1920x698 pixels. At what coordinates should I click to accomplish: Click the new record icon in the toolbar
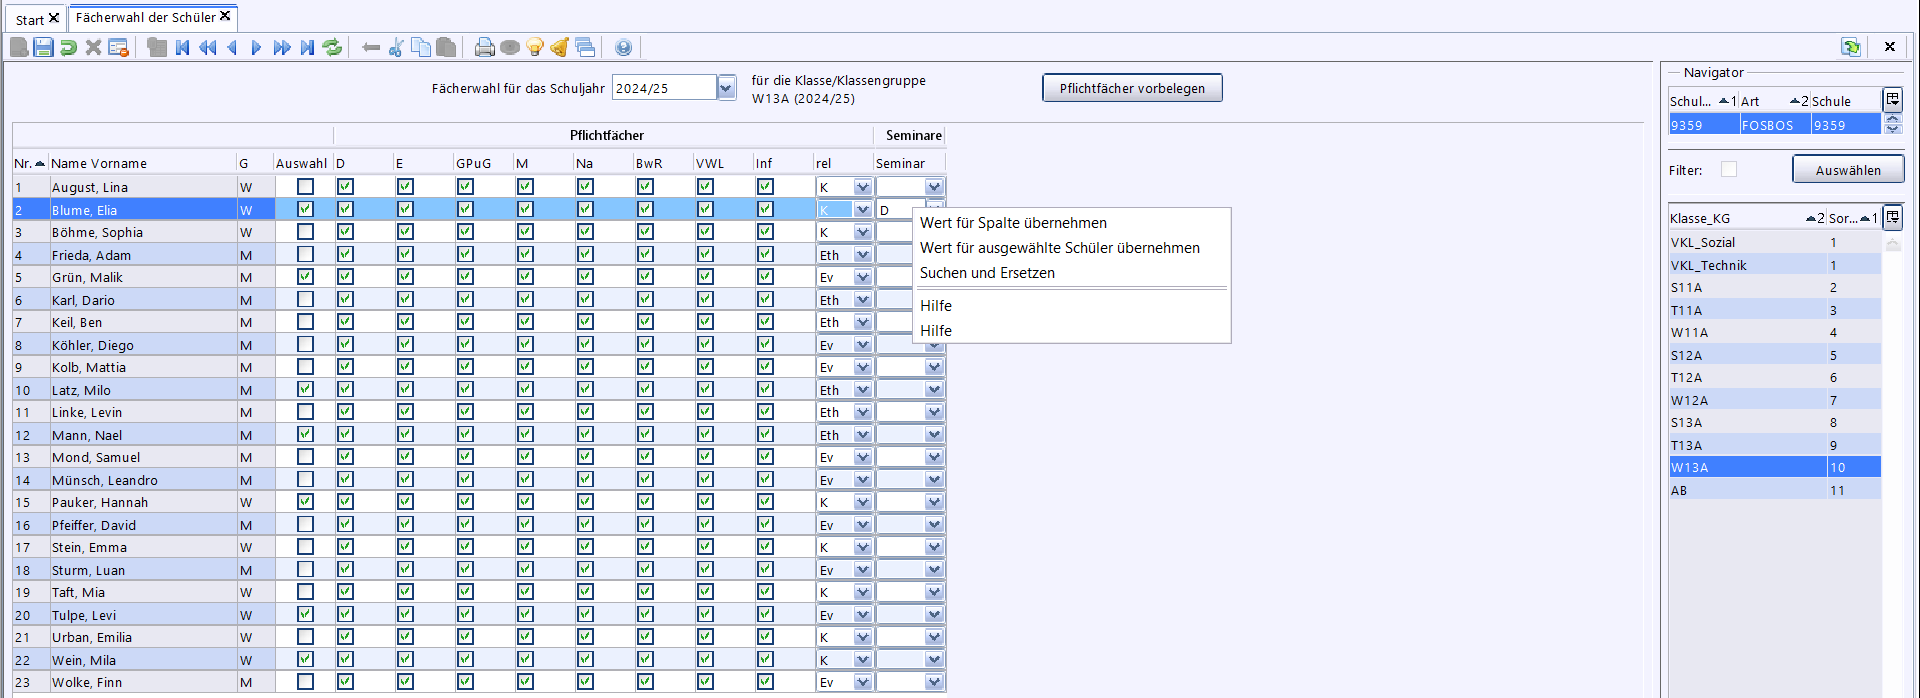click(19, 47)
